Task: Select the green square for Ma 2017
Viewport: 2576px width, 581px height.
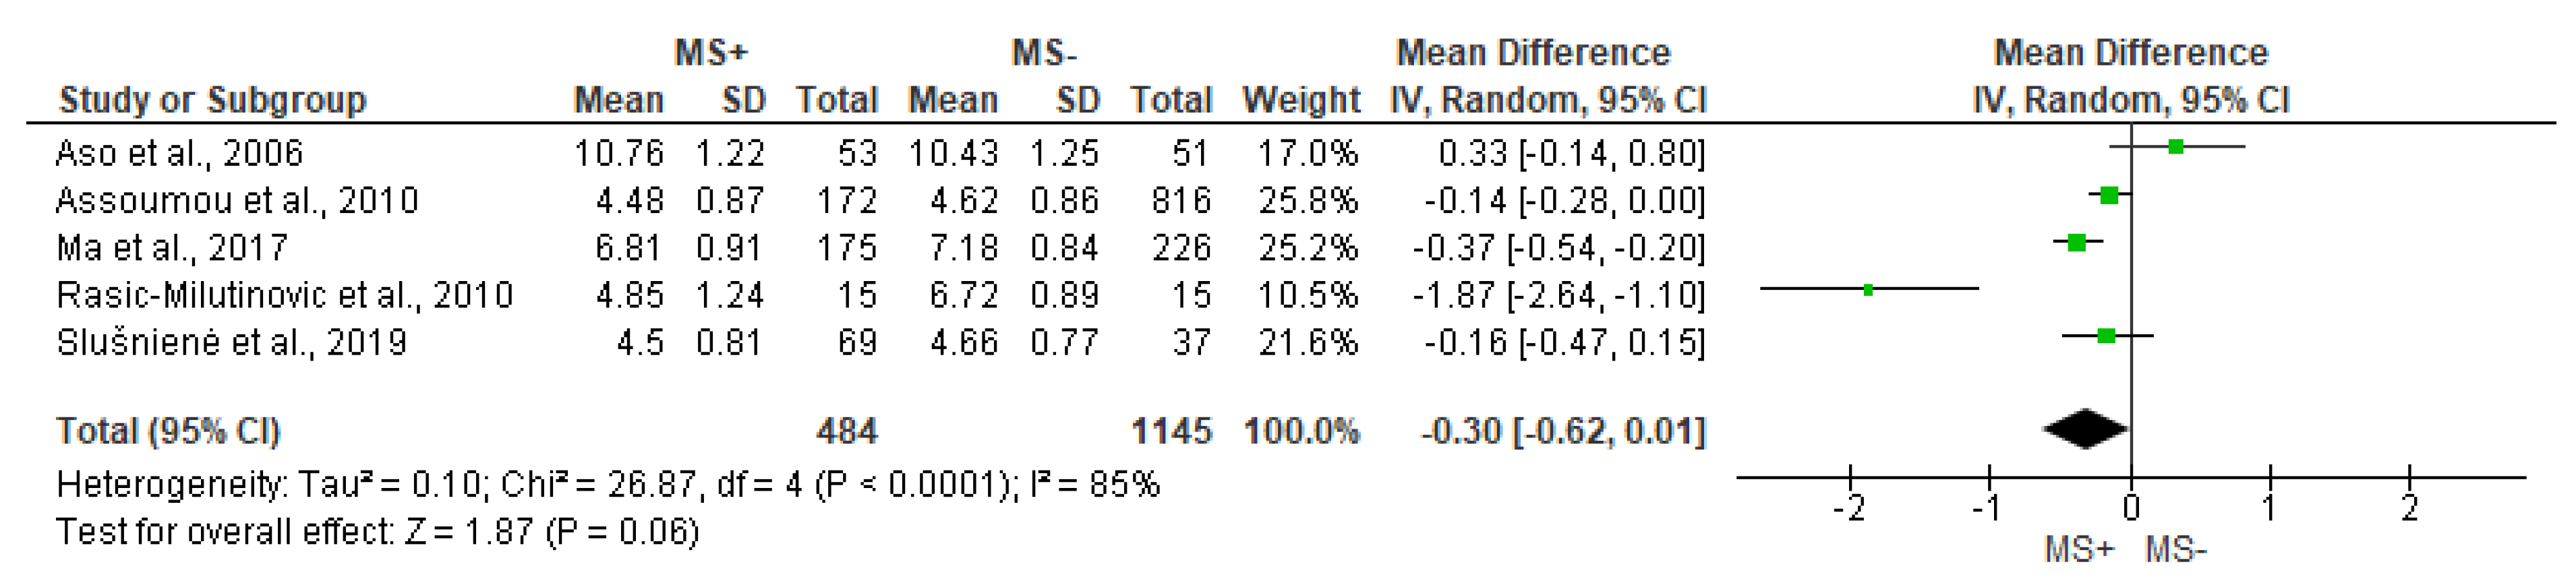Action: click(2077, 242)
